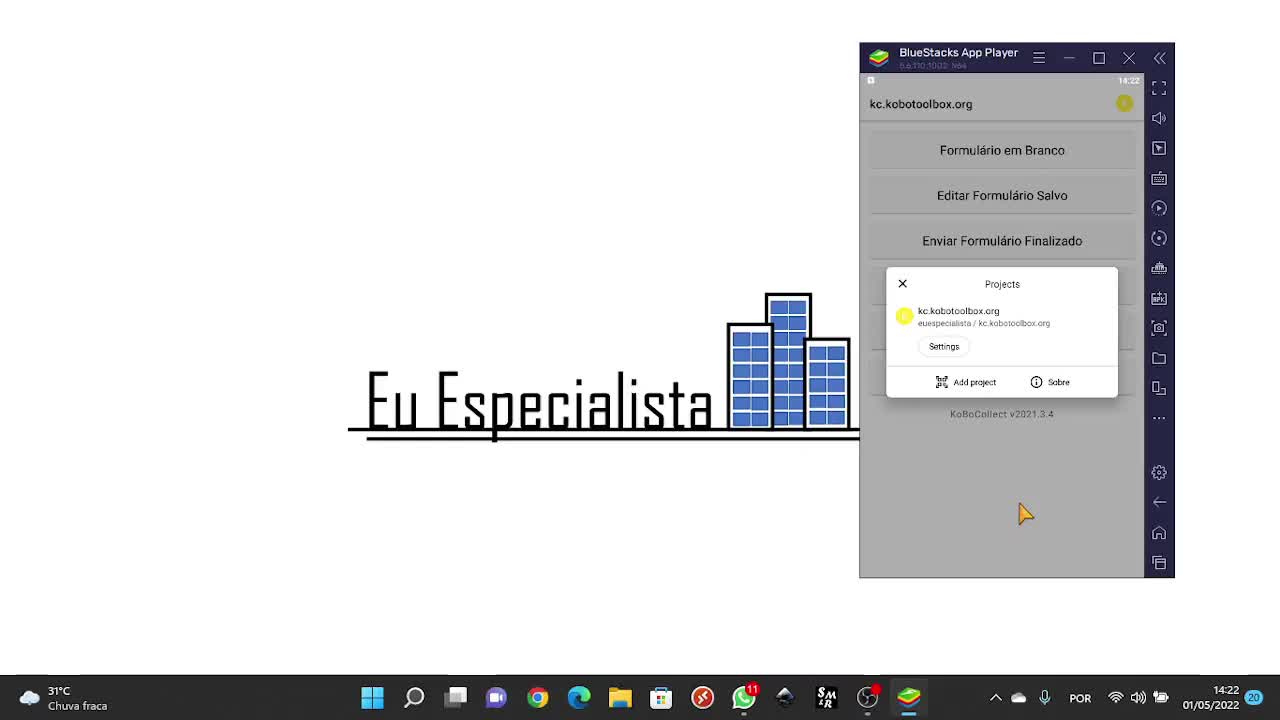Maximize the BlueStacks window
1280x720 pixels.
(x=1099, y=58)
